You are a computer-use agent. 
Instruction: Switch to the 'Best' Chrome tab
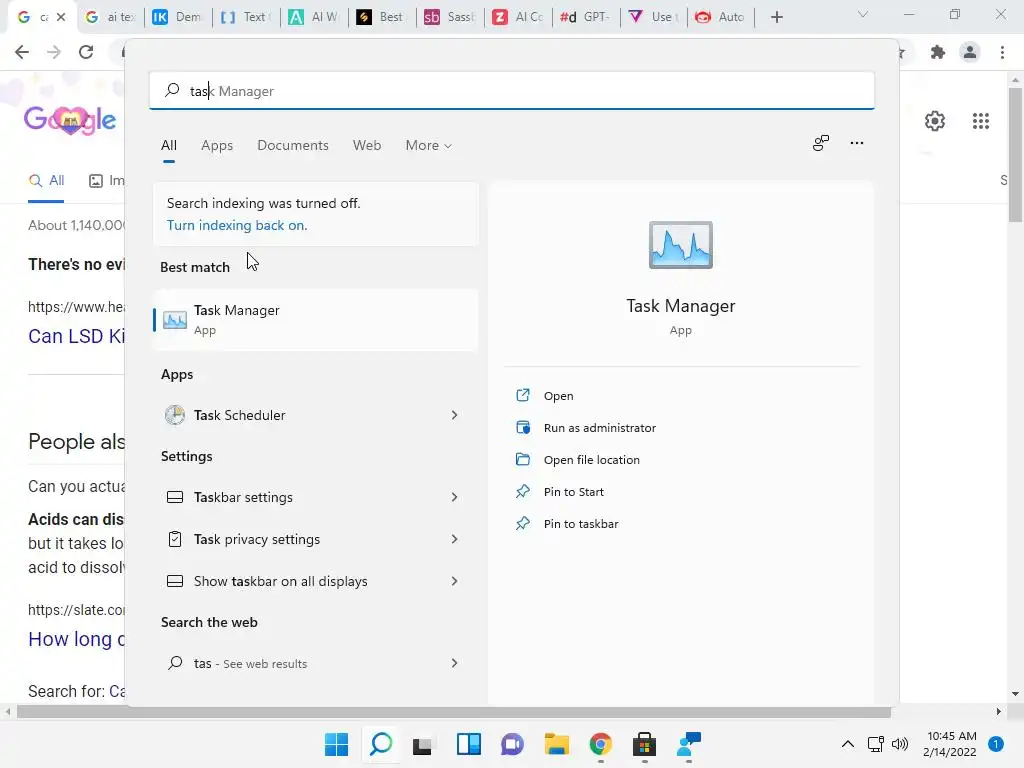(x=381, y=17)
